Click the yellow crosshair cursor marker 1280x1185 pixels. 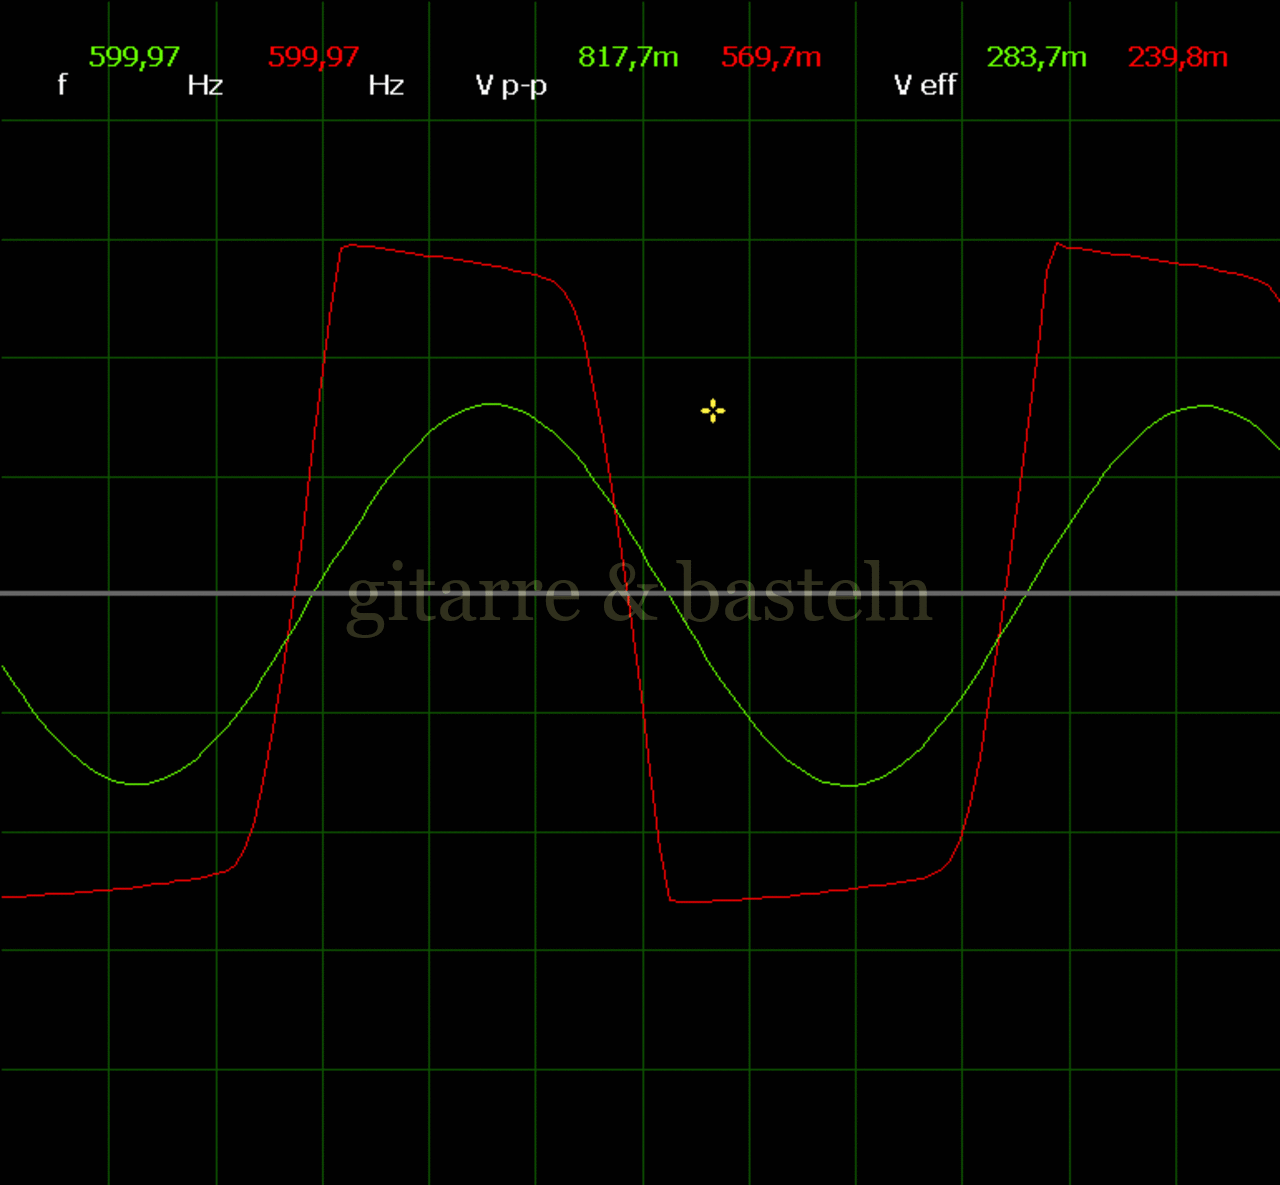point(713,411)
